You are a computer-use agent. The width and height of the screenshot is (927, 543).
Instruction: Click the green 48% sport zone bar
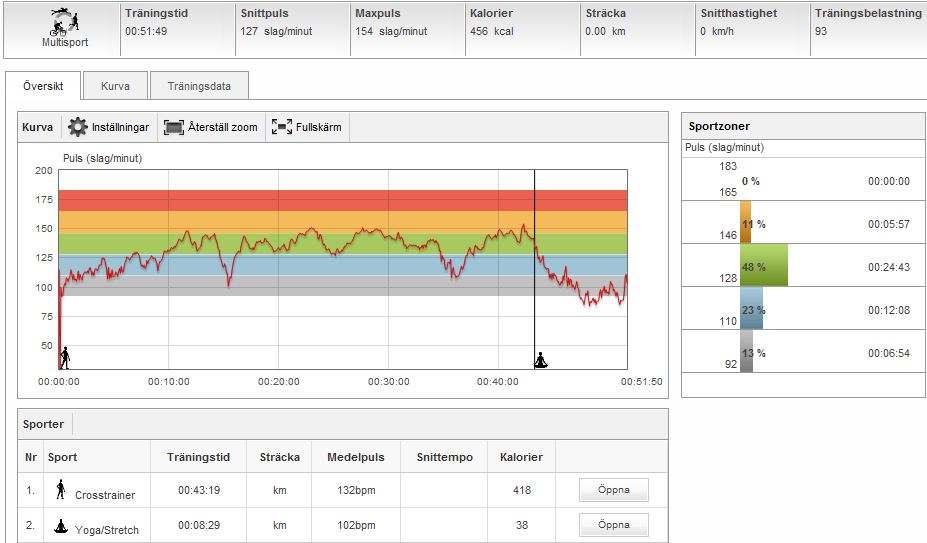tap(764, 266)
